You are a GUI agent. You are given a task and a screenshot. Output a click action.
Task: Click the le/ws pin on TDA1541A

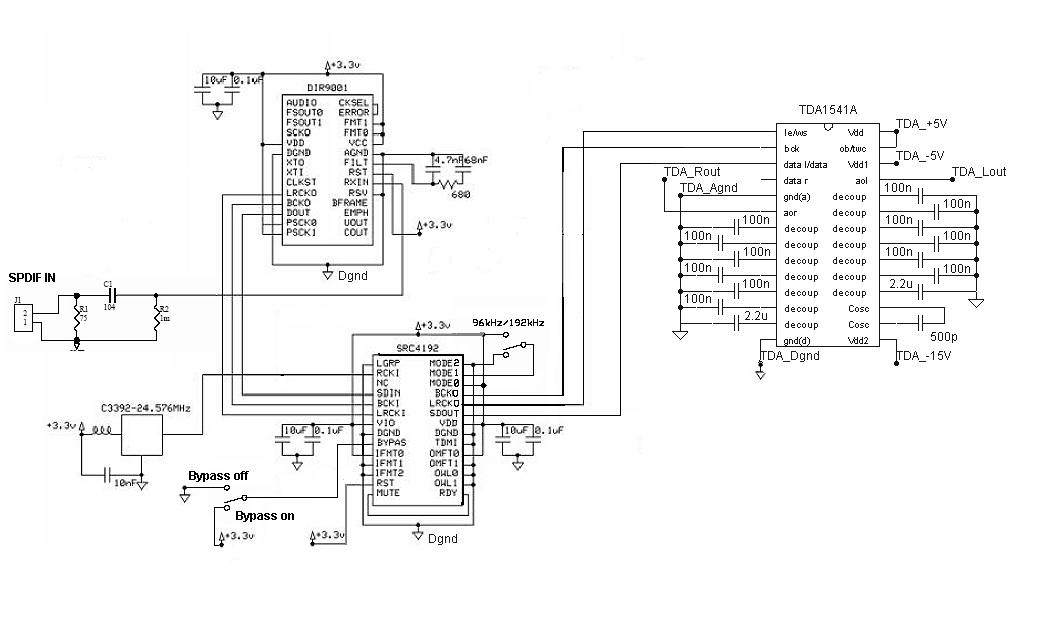pos(796,133)
